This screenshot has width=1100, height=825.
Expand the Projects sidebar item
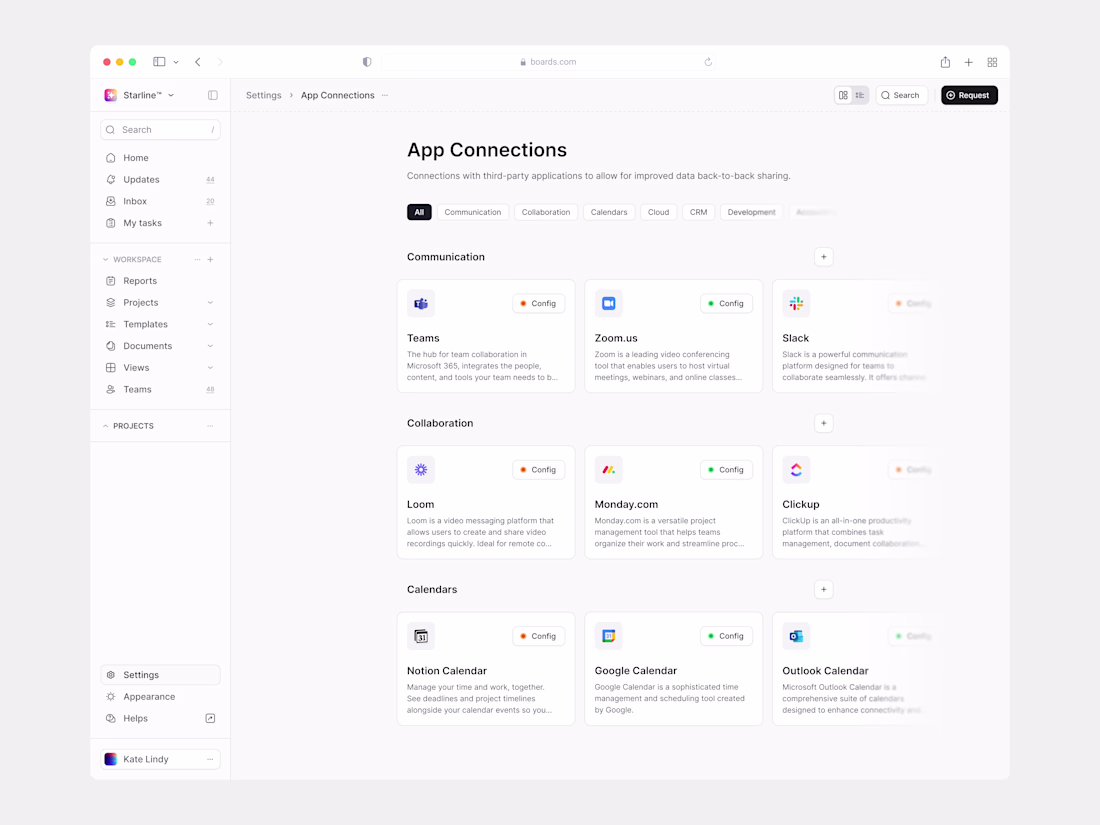[x=210, y=303]
